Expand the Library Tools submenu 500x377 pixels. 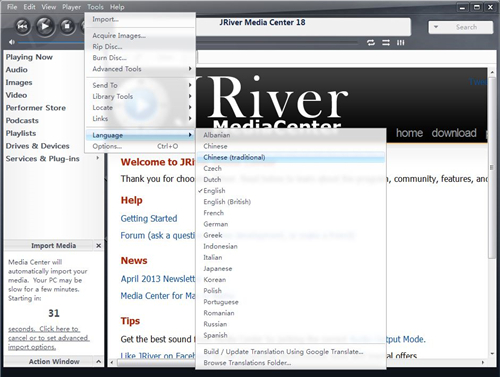coord(140,96)
